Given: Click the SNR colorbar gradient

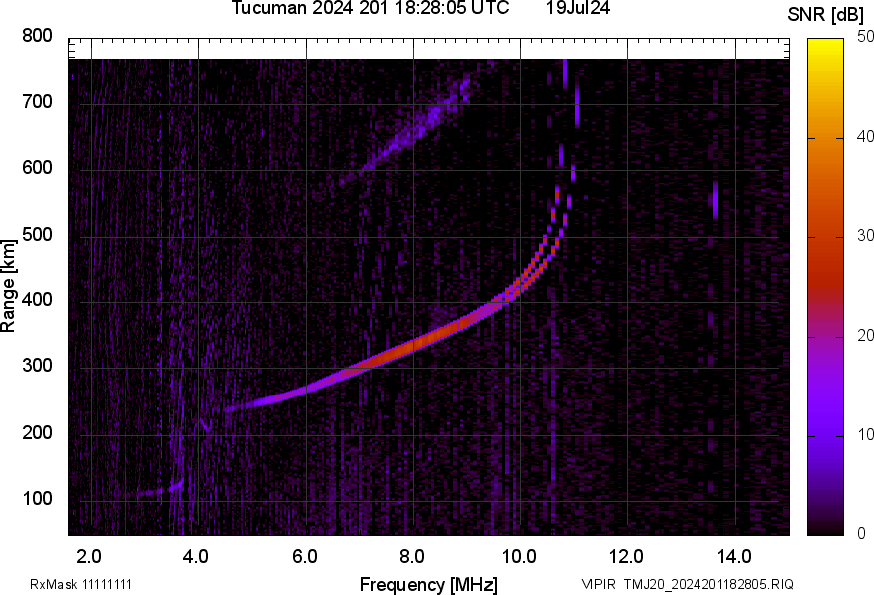Looking at the screenshot, I should pos(826,287).
